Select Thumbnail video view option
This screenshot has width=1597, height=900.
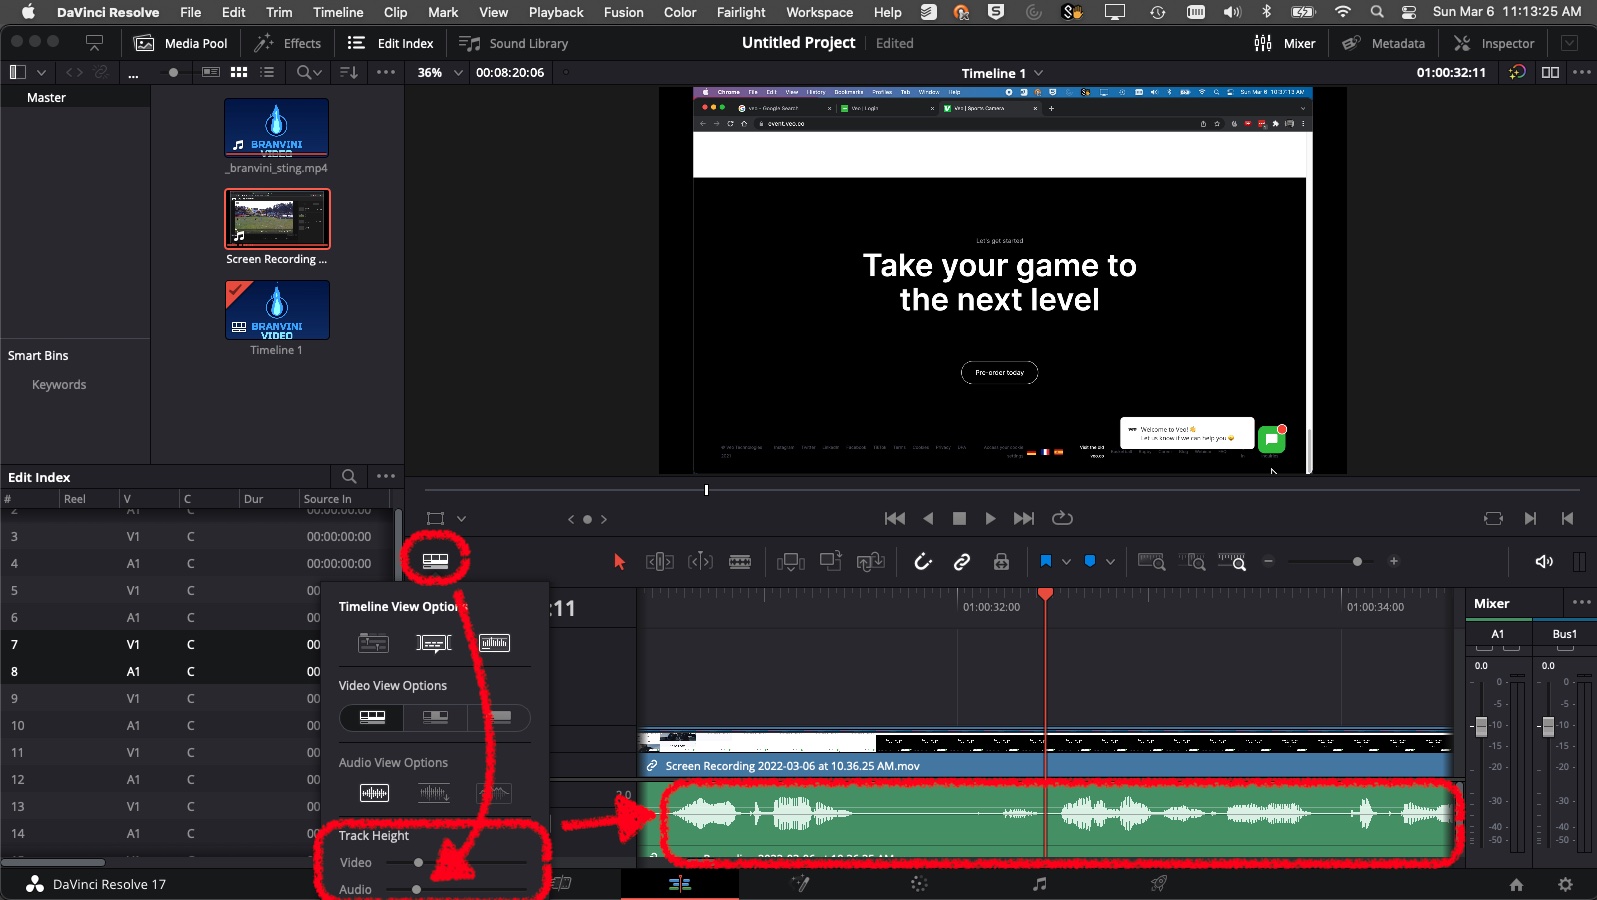(435, 717)
